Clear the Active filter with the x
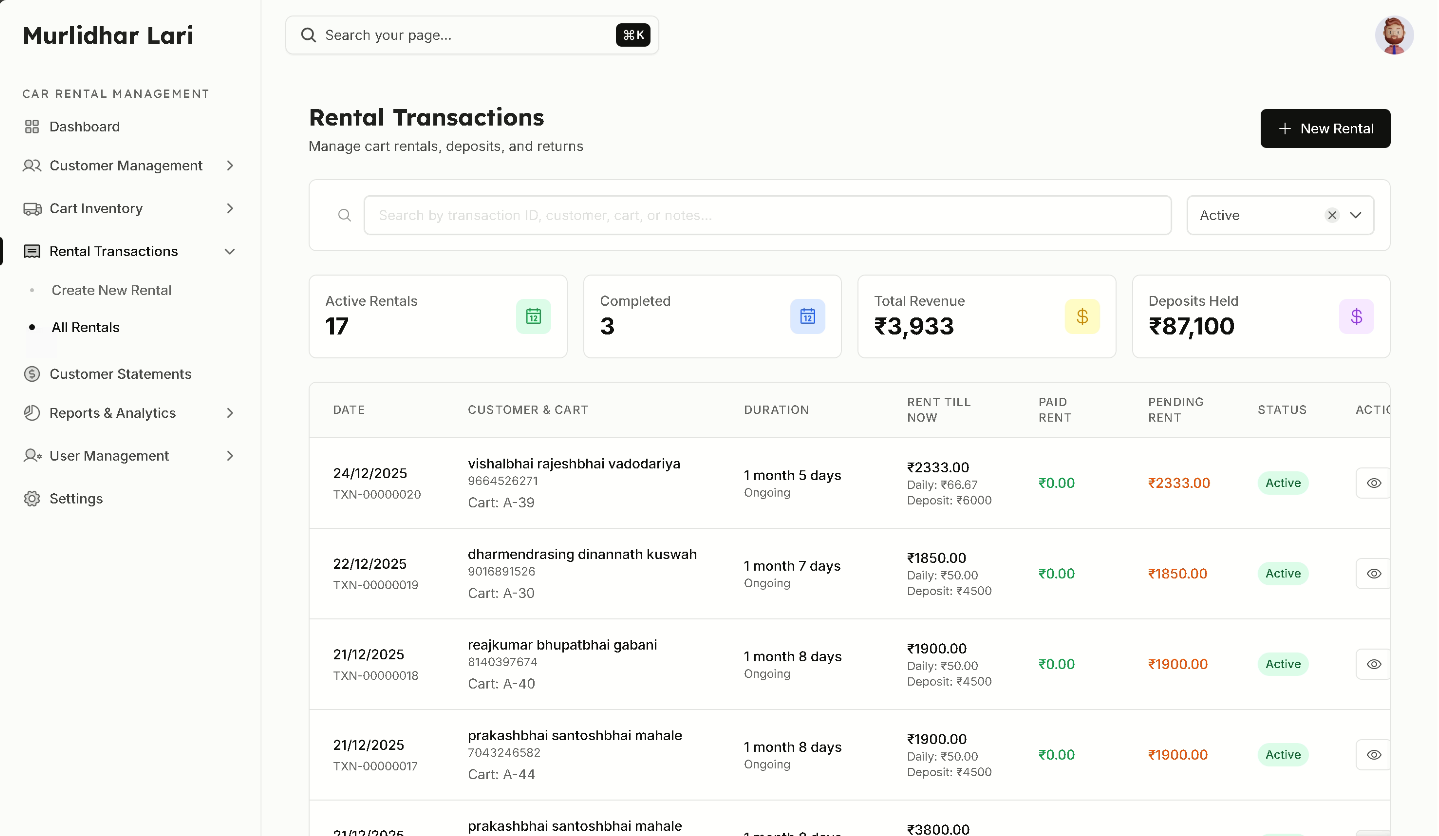This screenshot has width=1439, height=836. pos(1332,215)
